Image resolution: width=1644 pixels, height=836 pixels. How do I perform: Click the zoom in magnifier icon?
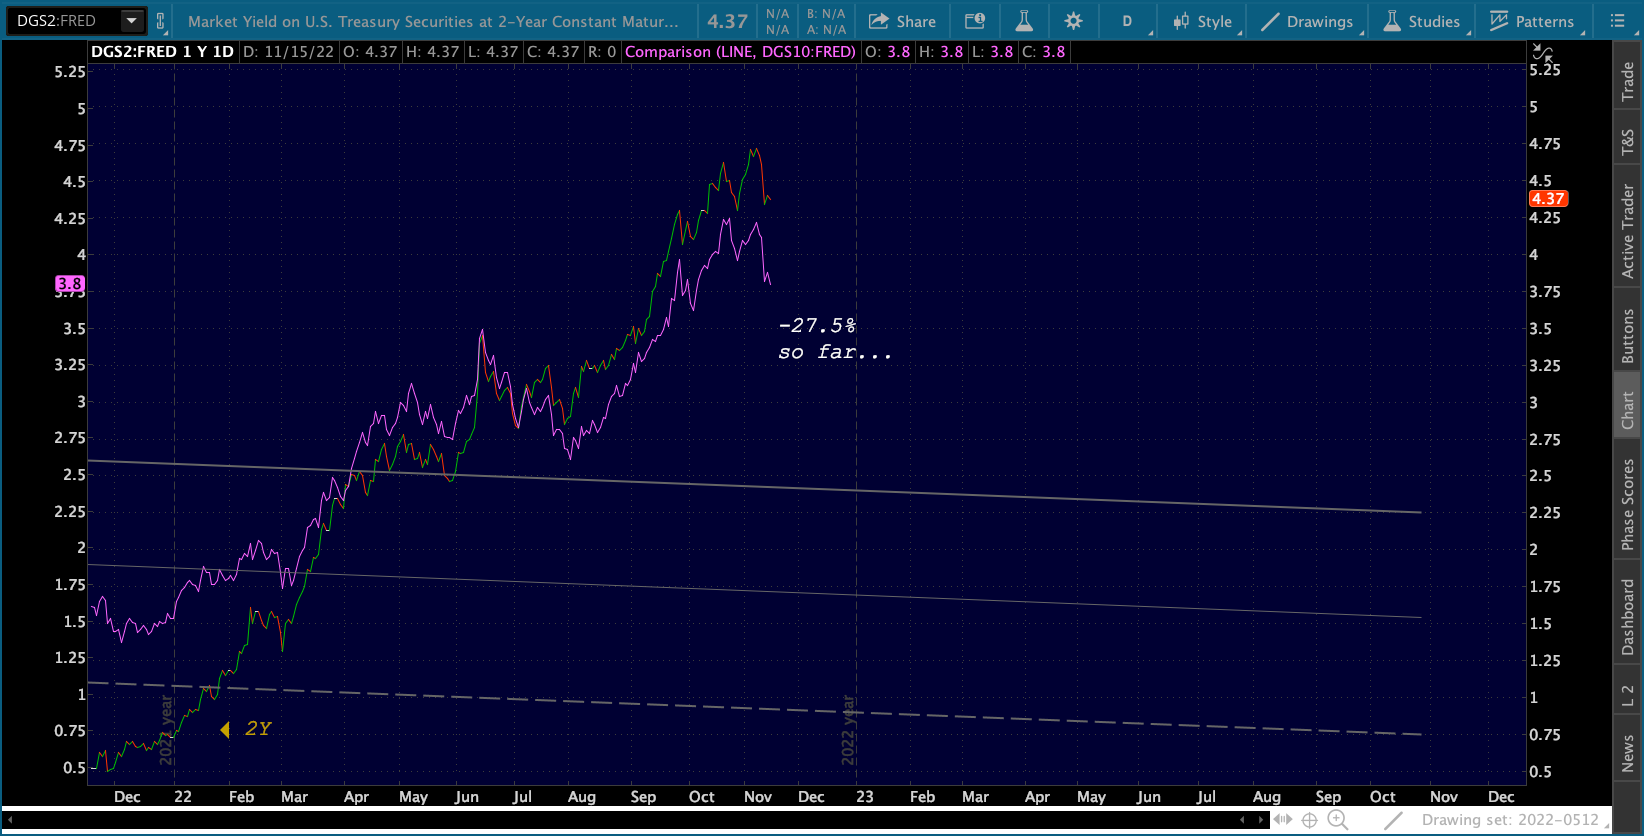click(x=1337, y=820)
